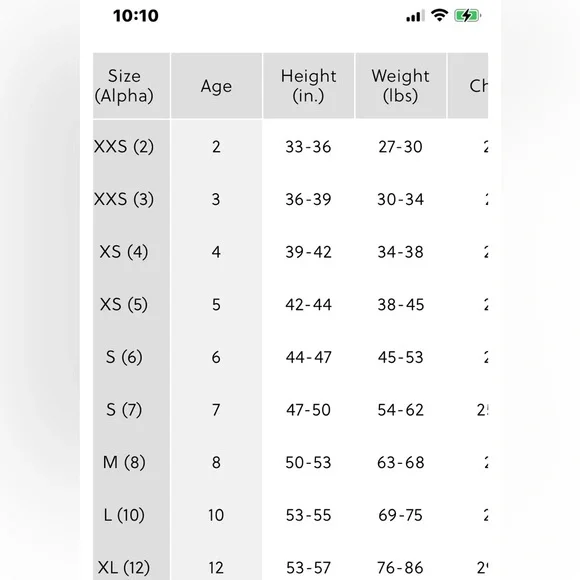Select the XS (5) size row label

(124, 304)
